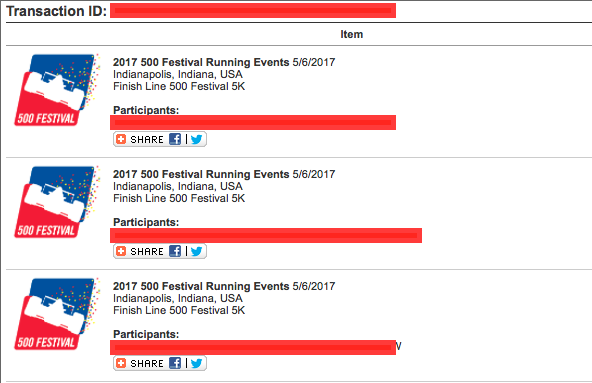Open third 500 Festival logo thumbnail
The height and width of the screenshot is (383, 592).
pos(57,314)
